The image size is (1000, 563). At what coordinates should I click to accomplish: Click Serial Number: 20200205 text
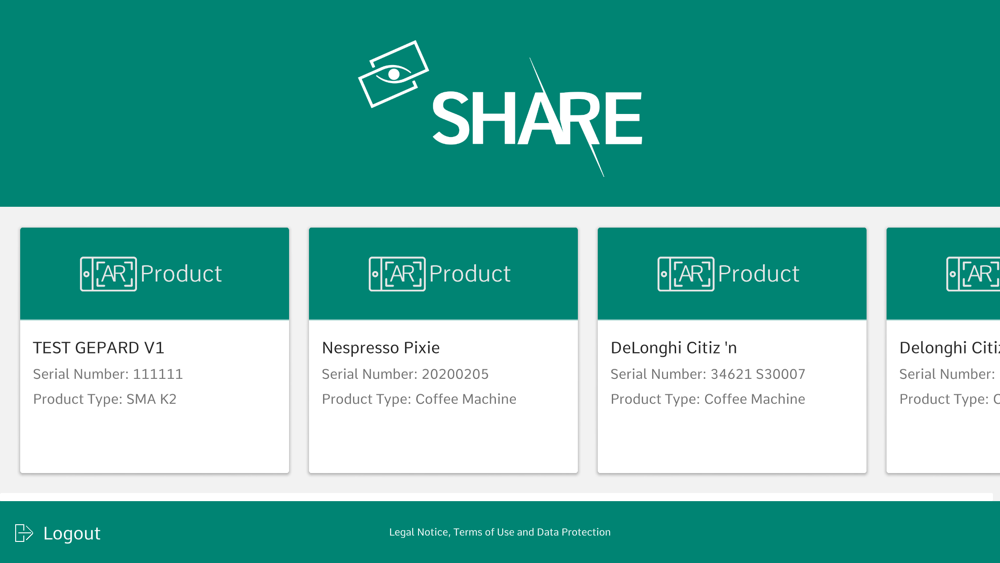(405, 374)
